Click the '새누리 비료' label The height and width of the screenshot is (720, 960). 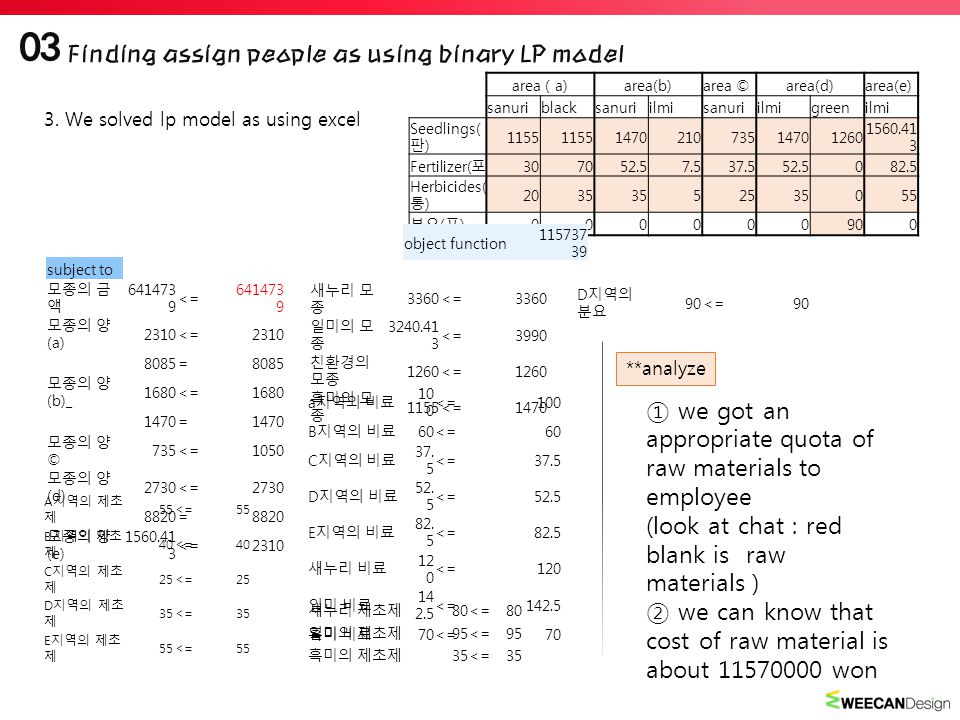347,568
